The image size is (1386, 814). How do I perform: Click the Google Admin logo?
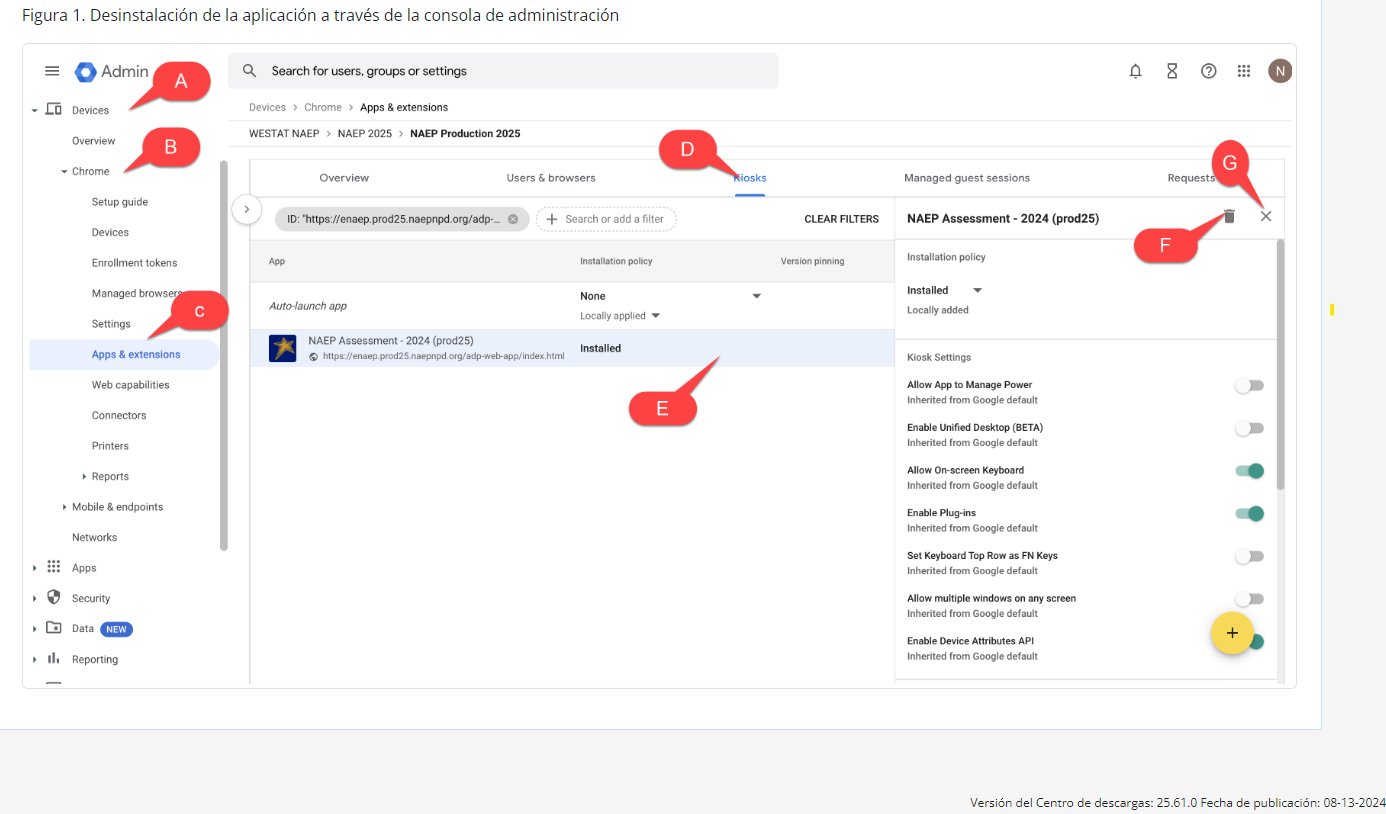[x=111, y=71]
